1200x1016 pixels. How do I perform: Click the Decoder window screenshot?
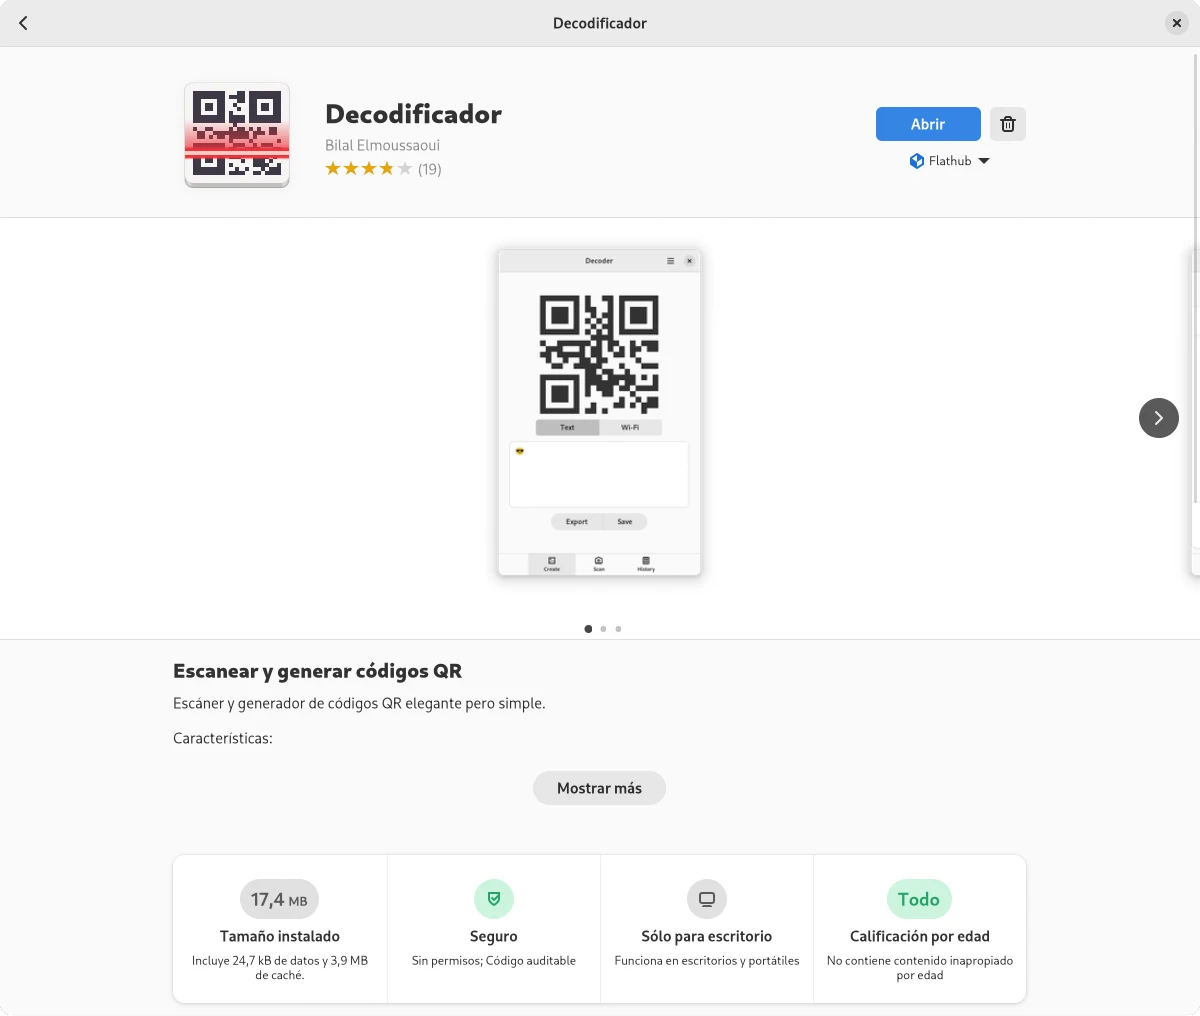600,413
